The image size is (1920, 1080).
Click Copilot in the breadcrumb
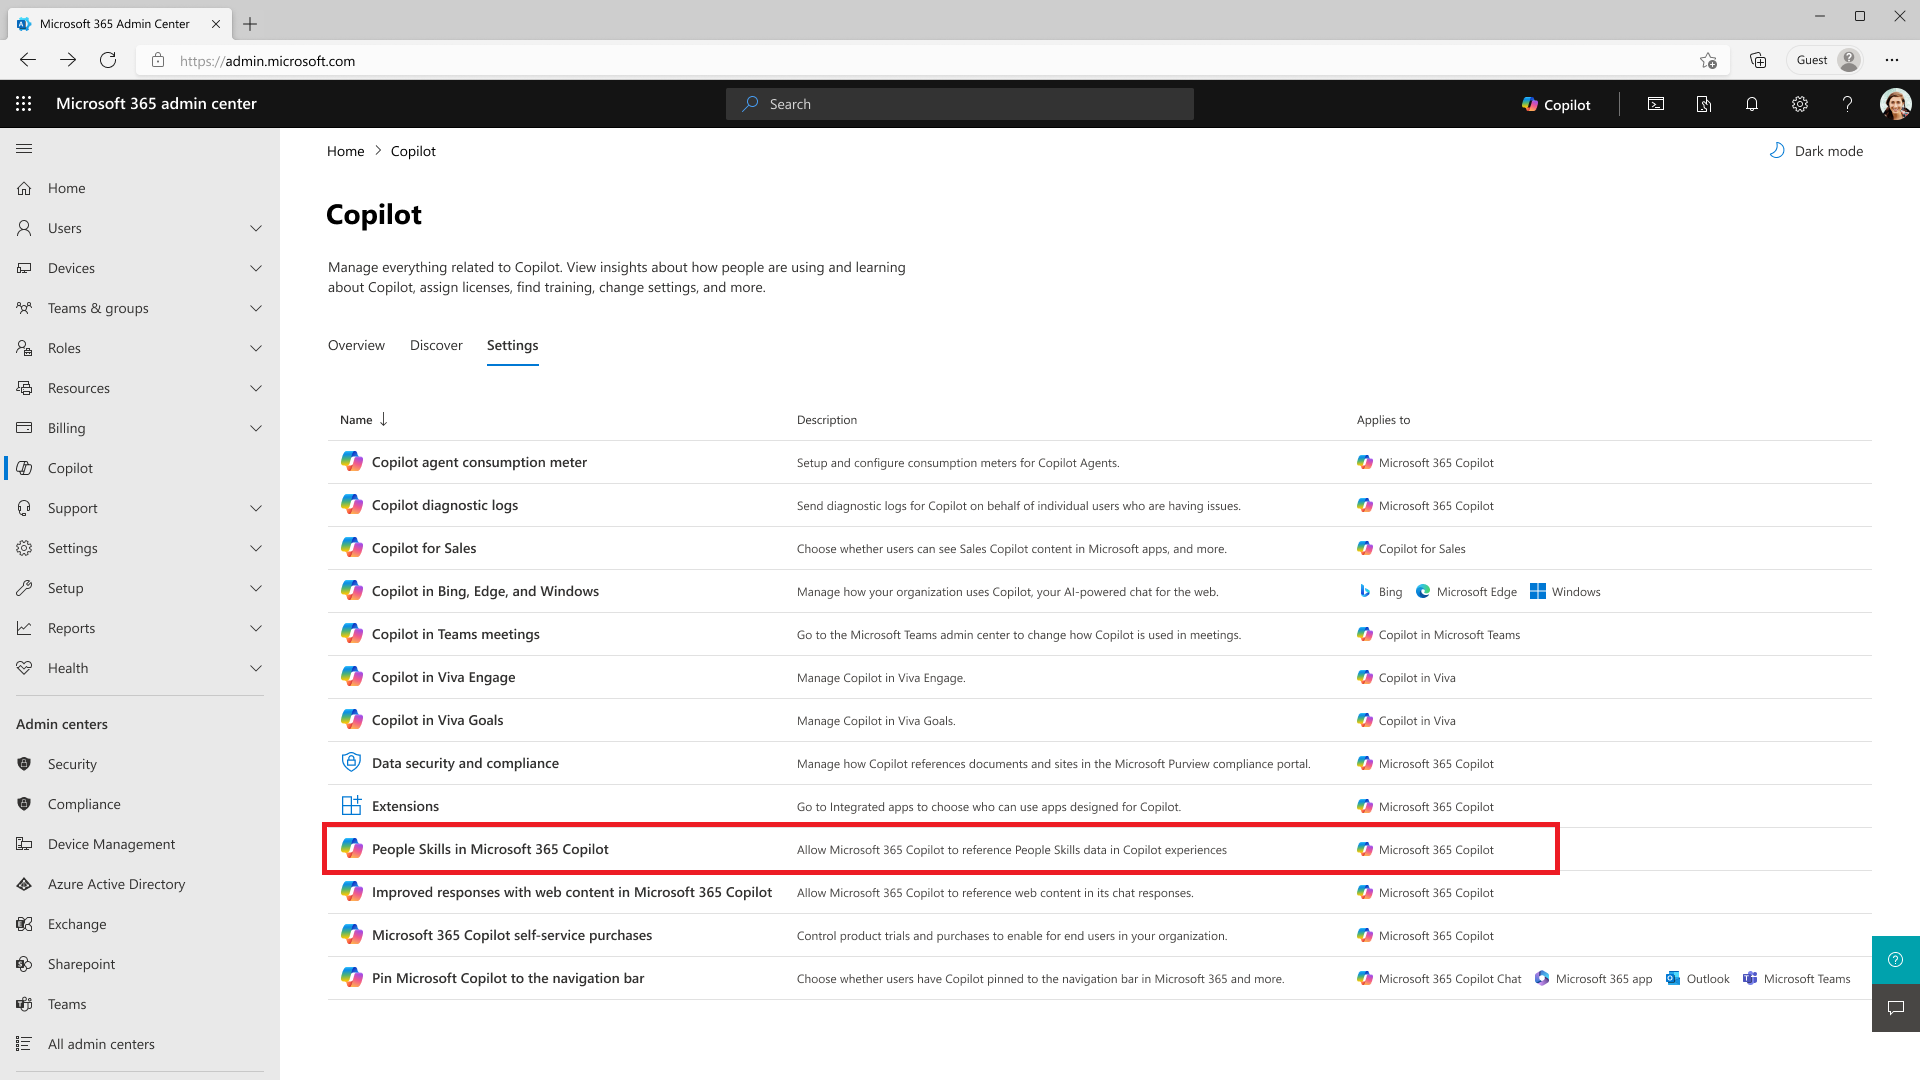coord(413,151)
